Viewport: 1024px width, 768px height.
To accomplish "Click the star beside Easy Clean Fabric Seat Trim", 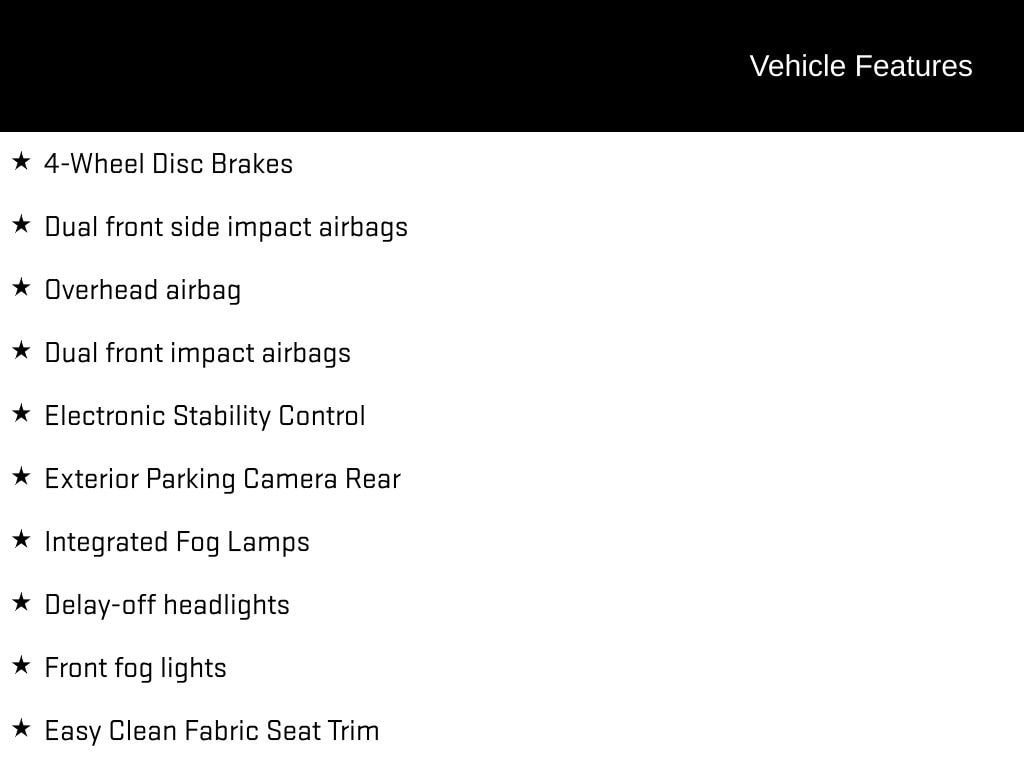I will [21, 728].
